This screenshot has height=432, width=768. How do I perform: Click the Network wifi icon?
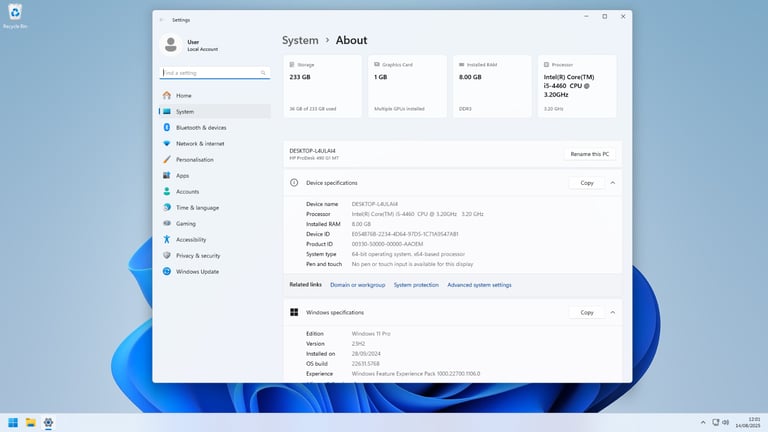pos(167,144)
